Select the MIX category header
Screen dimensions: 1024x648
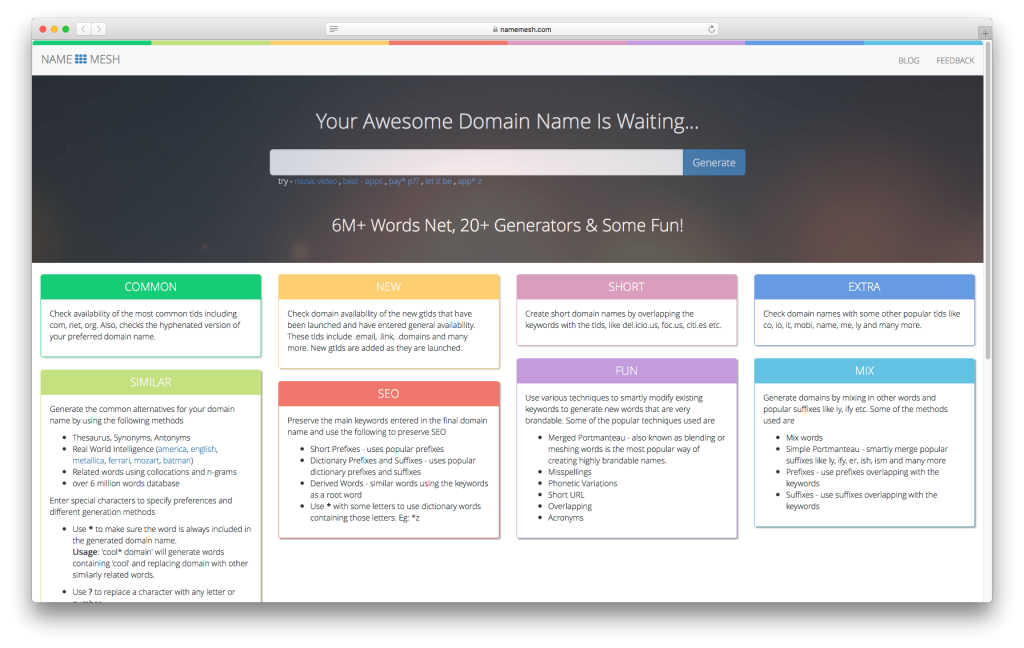click(x=864, y=370)
